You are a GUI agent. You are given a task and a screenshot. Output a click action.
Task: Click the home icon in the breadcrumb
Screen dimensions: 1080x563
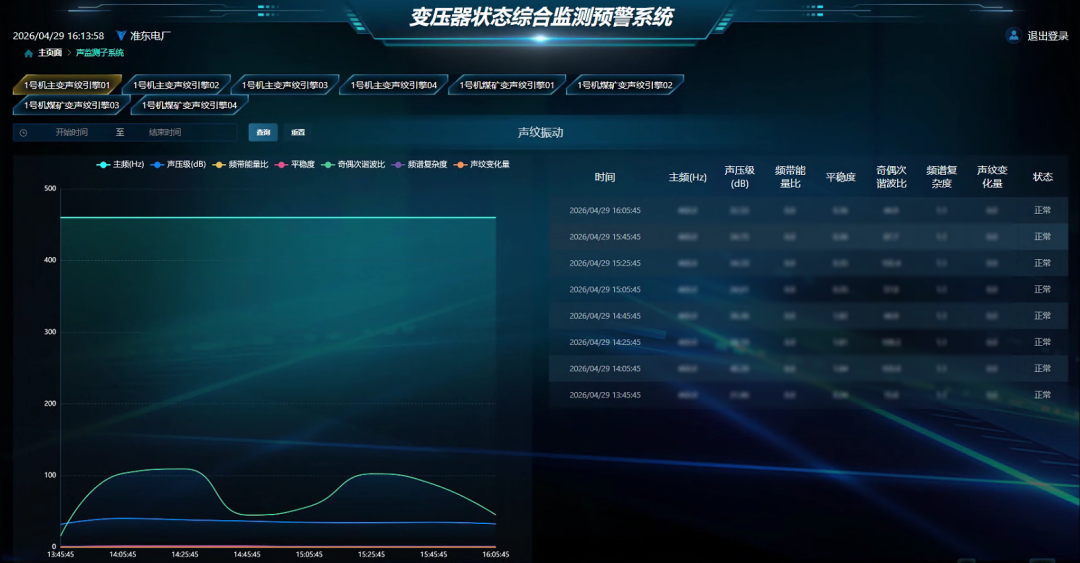[28, 53]
